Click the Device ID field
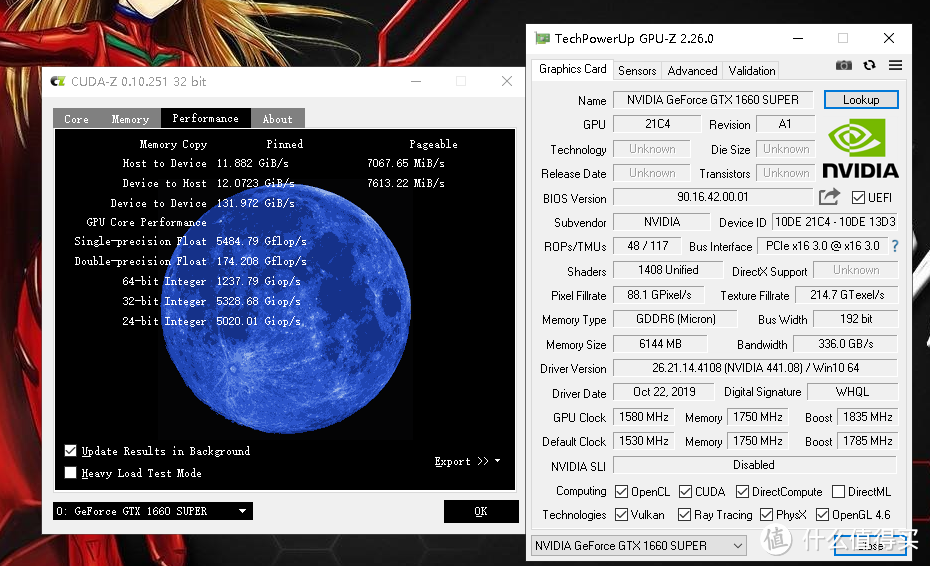Viewport: 930px width, 566px height. (835, 221)
